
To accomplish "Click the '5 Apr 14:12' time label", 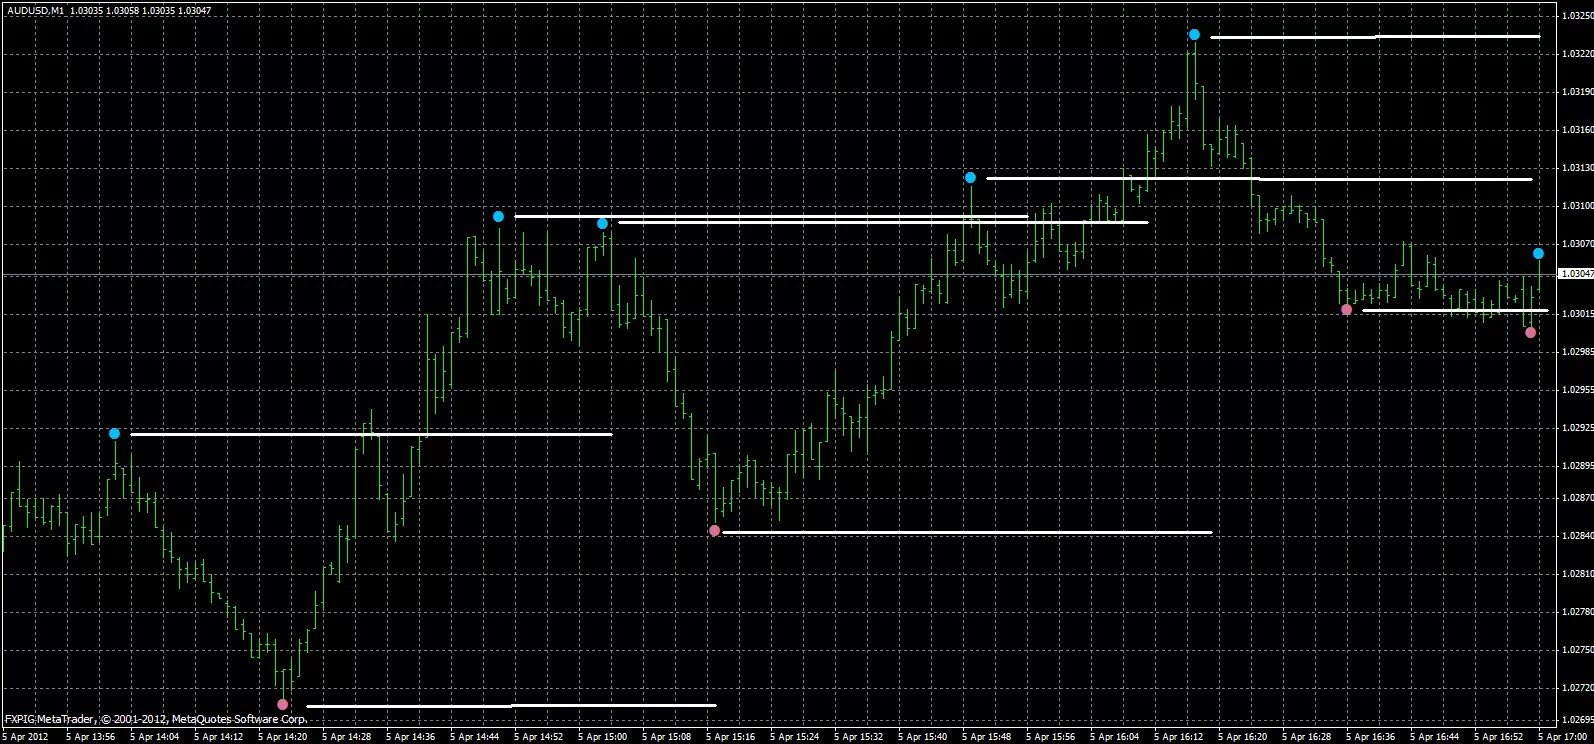I will click(220, 737).
